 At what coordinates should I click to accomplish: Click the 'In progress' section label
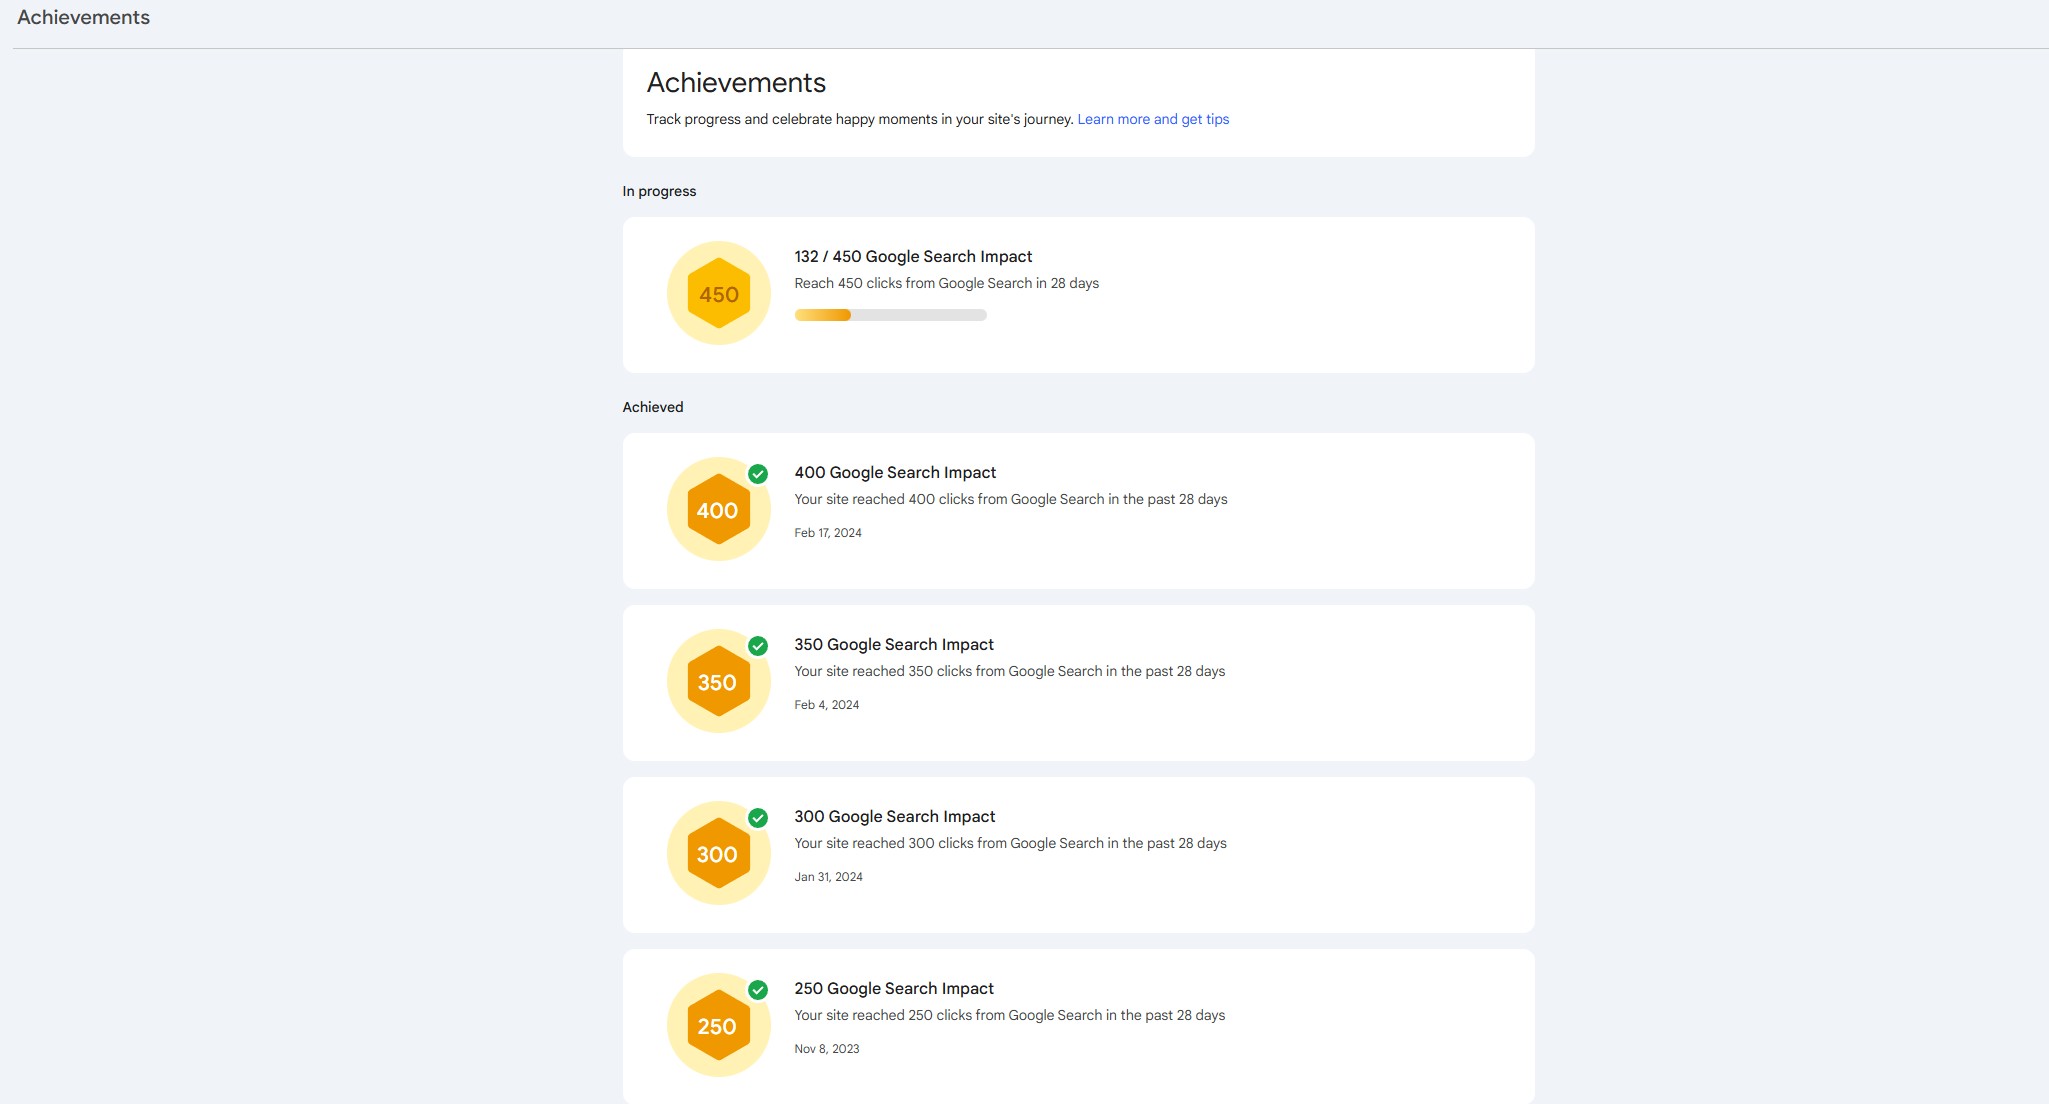click(x=659, y=191)
